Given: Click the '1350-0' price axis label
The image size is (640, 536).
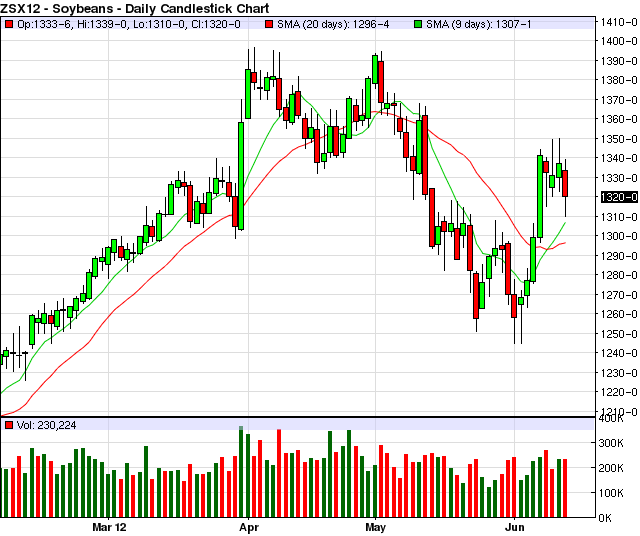Looking at the screenshot, I should 619,139.
